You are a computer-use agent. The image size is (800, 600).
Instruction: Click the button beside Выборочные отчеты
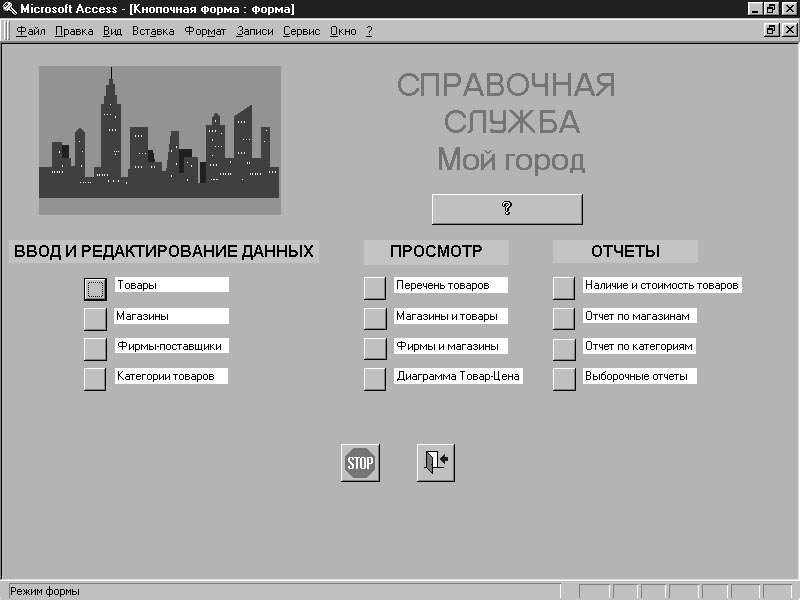(564, 379)
